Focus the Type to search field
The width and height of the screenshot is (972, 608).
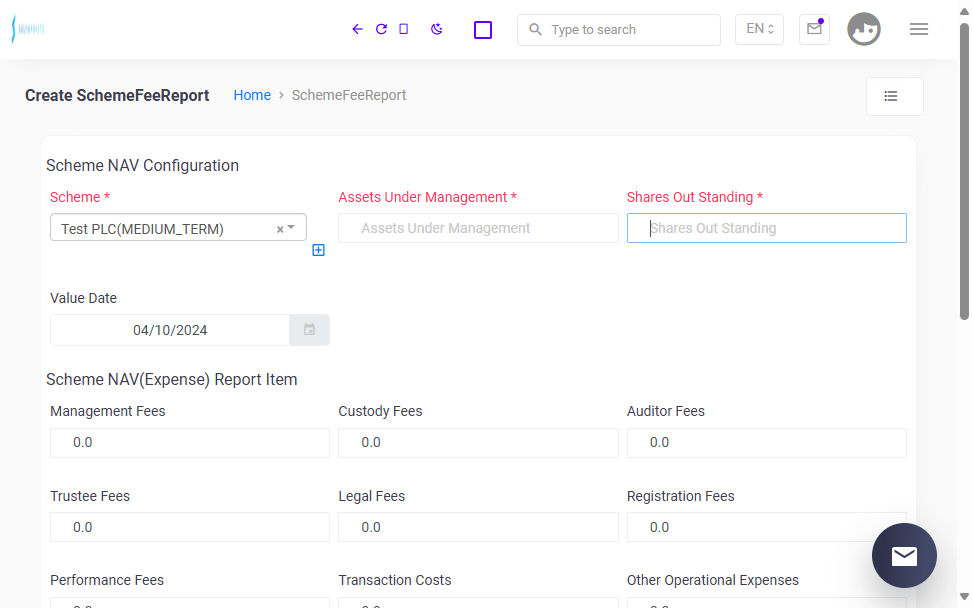tap(619, 30)
